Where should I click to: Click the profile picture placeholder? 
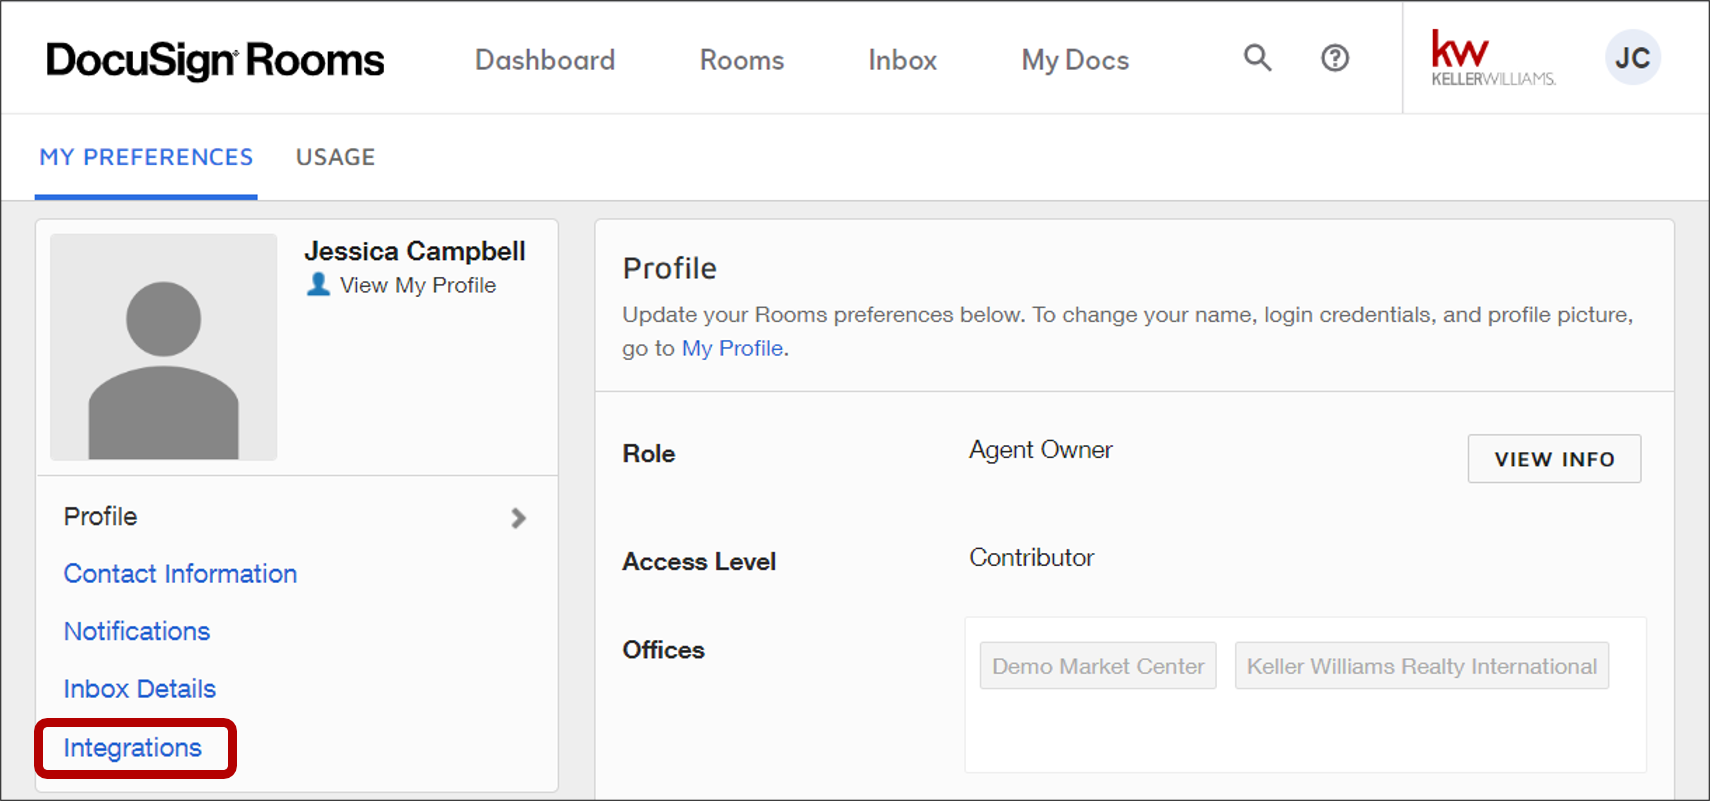point(164,347)
